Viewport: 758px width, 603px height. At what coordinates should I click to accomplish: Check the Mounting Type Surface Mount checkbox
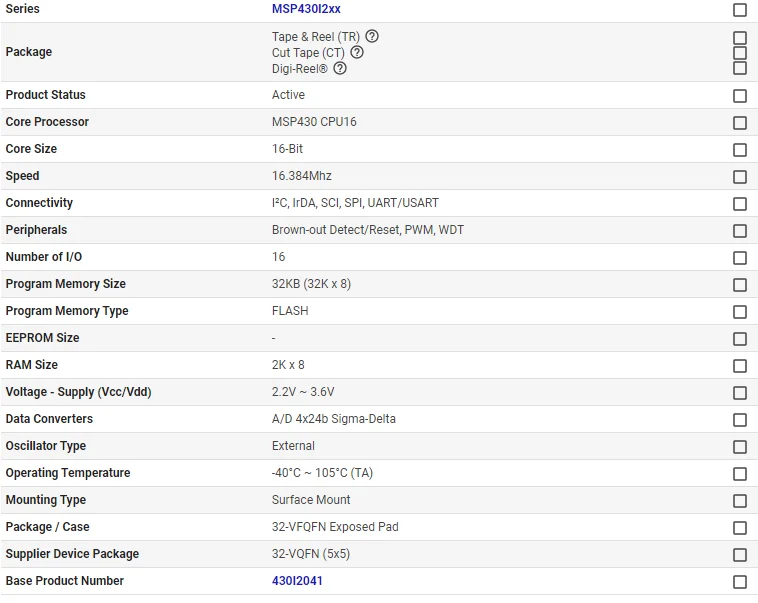pos(740,501)
